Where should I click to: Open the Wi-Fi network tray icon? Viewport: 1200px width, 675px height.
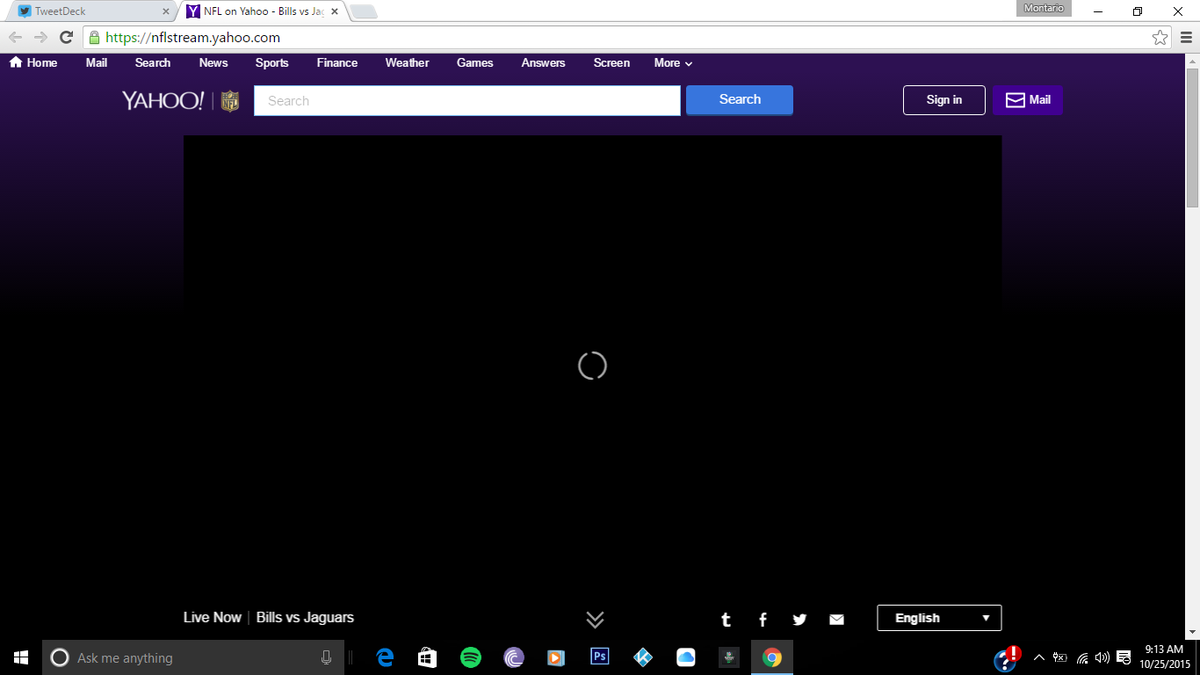(x=1082, y=658)
